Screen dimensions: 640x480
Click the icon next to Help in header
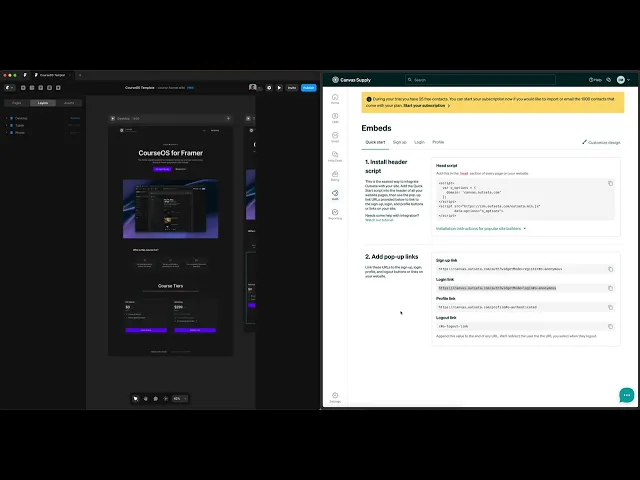[609, 80]
